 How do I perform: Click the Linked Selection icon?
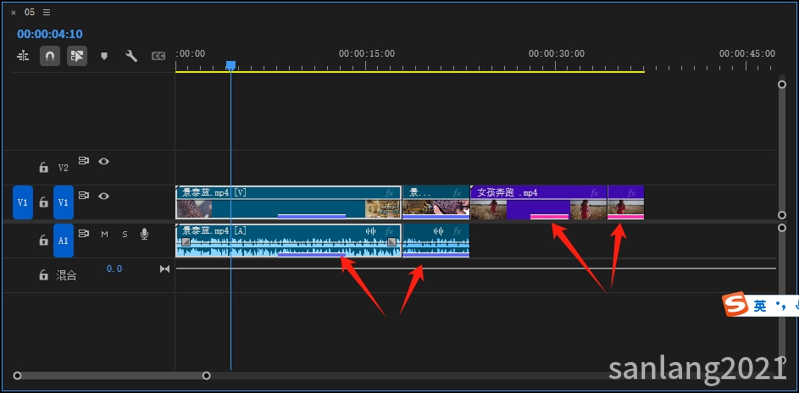(77, 56)
